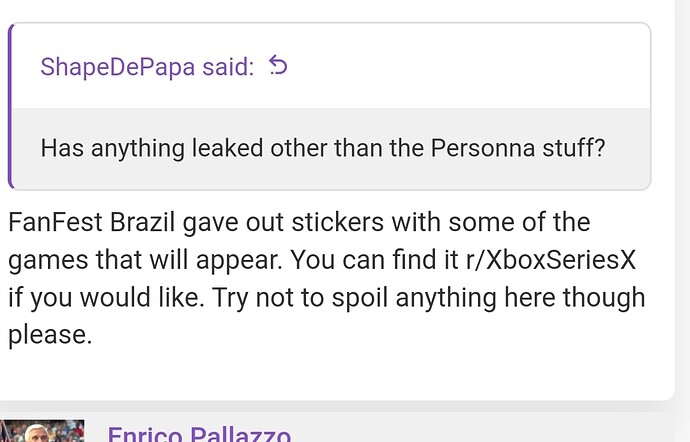Click the gray page margin right of the post
Screen dimensions: 690x442
[683, 198]
